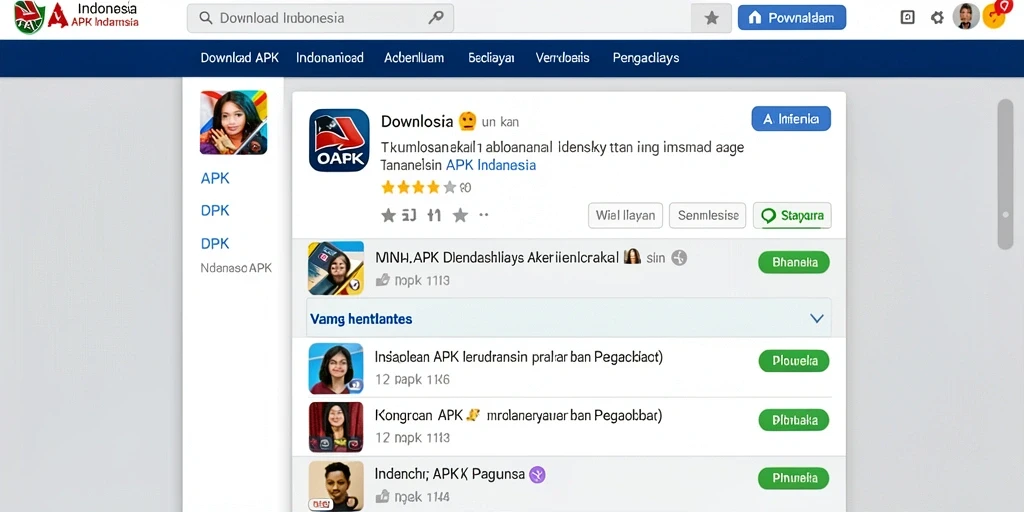Click the thumbs-up icon beside npk 1113

tap(383, 280)
